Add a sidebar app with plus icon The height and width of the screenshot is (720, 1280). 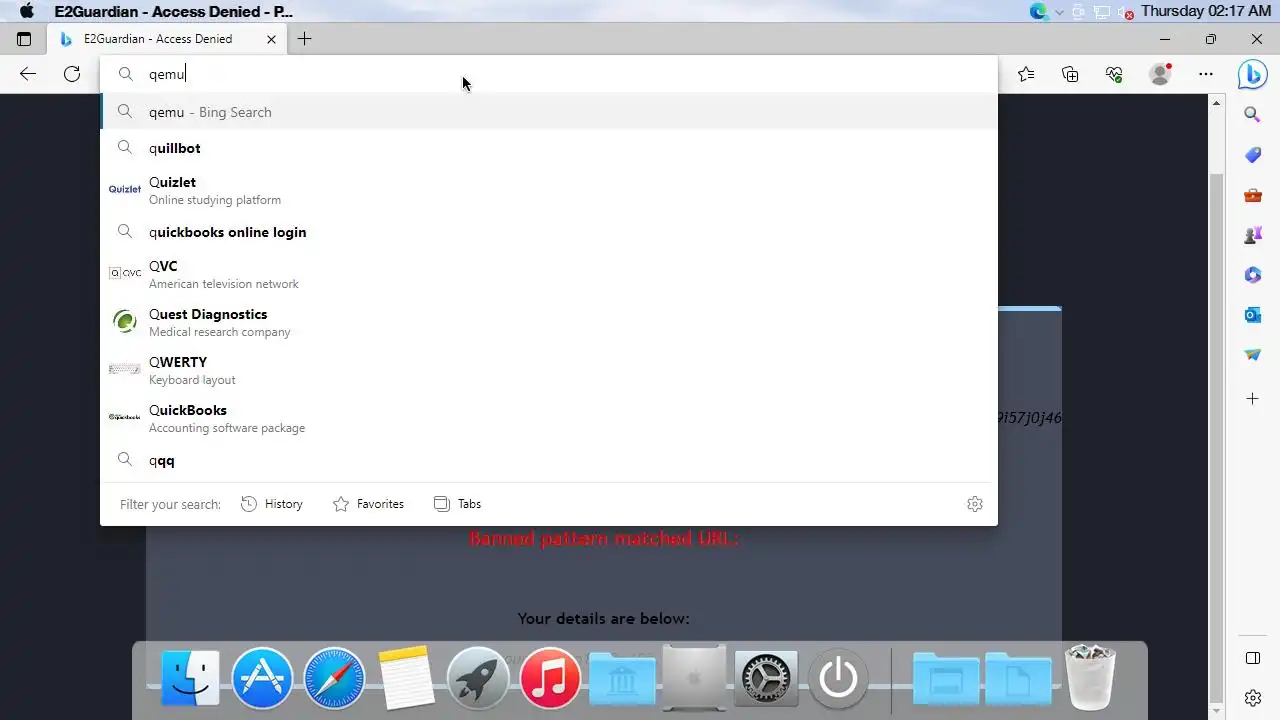pyautogui.click(x=1252, y=399)
